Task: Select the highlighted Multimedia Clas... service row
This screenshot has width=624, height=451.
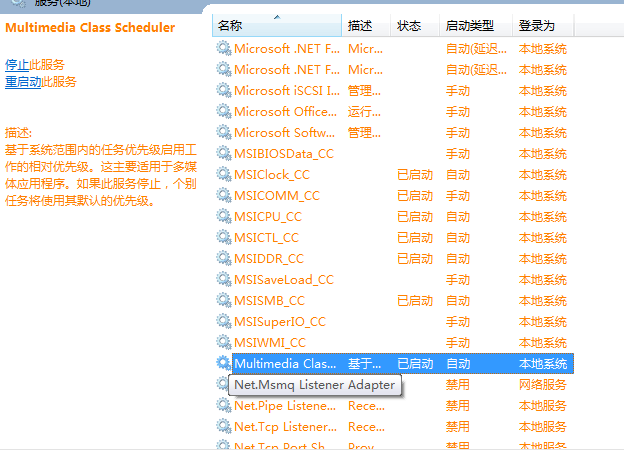Action: (403, 363)
